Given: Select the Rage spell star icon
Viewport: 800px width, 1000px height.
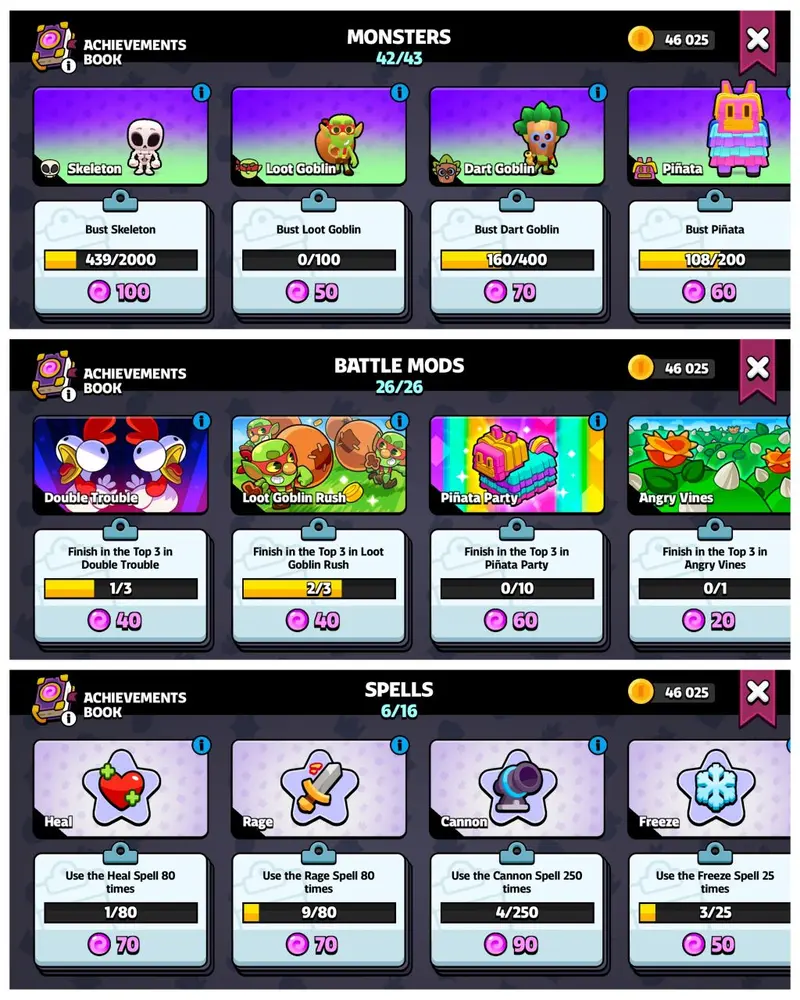Looking at the screenshot, I should tap(319, 788).
